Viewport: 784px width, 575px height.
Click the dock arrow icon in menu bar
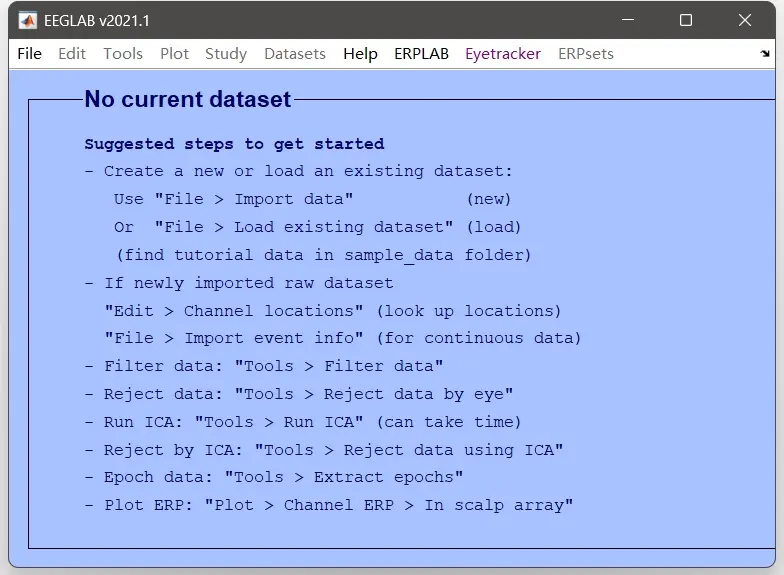[765, 54]
